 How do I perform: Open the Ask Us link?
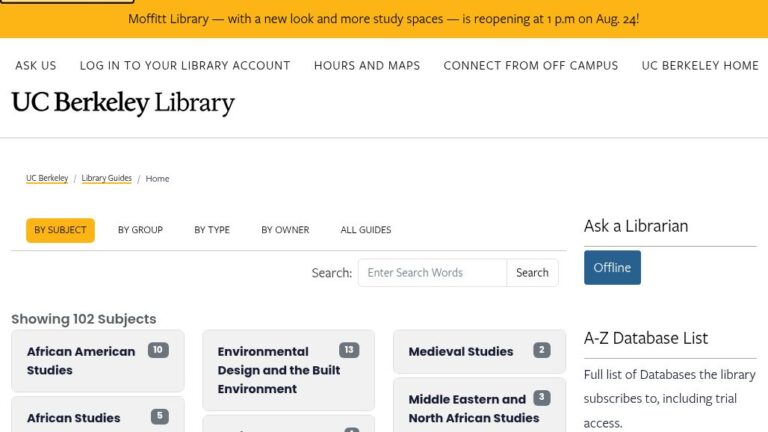click(35, 66)
